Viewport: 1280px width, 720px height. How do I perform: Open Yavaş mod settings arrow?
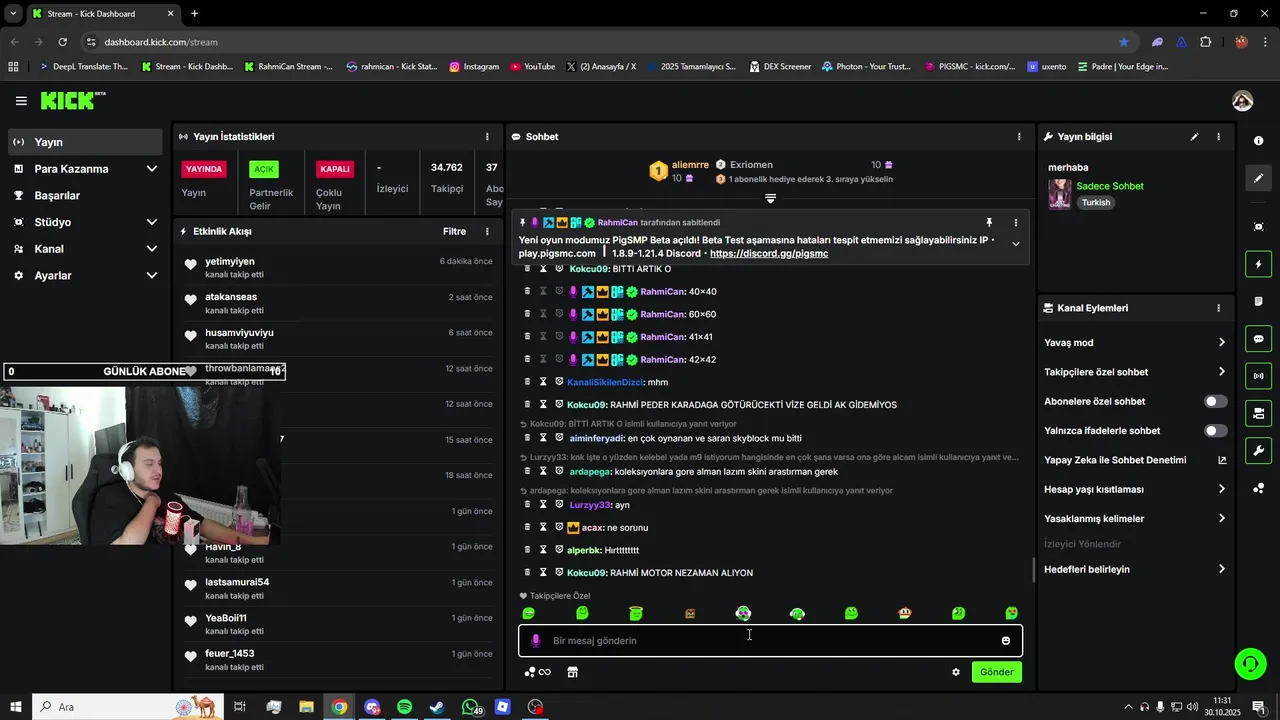[x=1221, y=343]
